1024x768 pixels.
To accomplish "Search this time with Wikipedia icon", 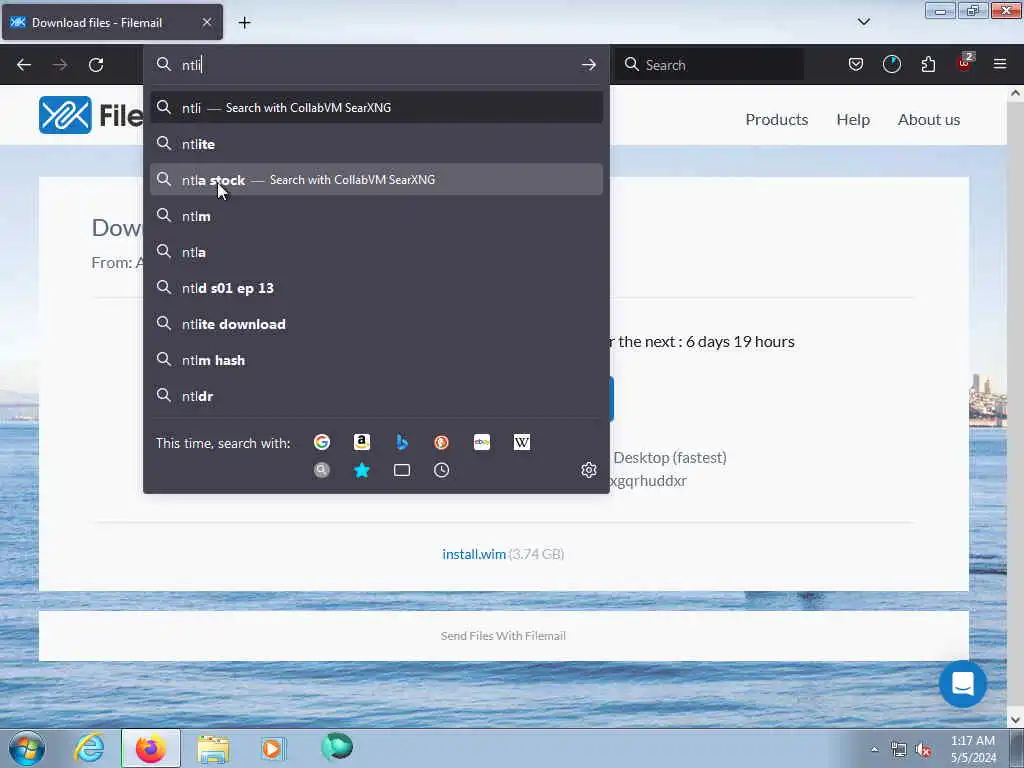I will click(x=522, y=442).
